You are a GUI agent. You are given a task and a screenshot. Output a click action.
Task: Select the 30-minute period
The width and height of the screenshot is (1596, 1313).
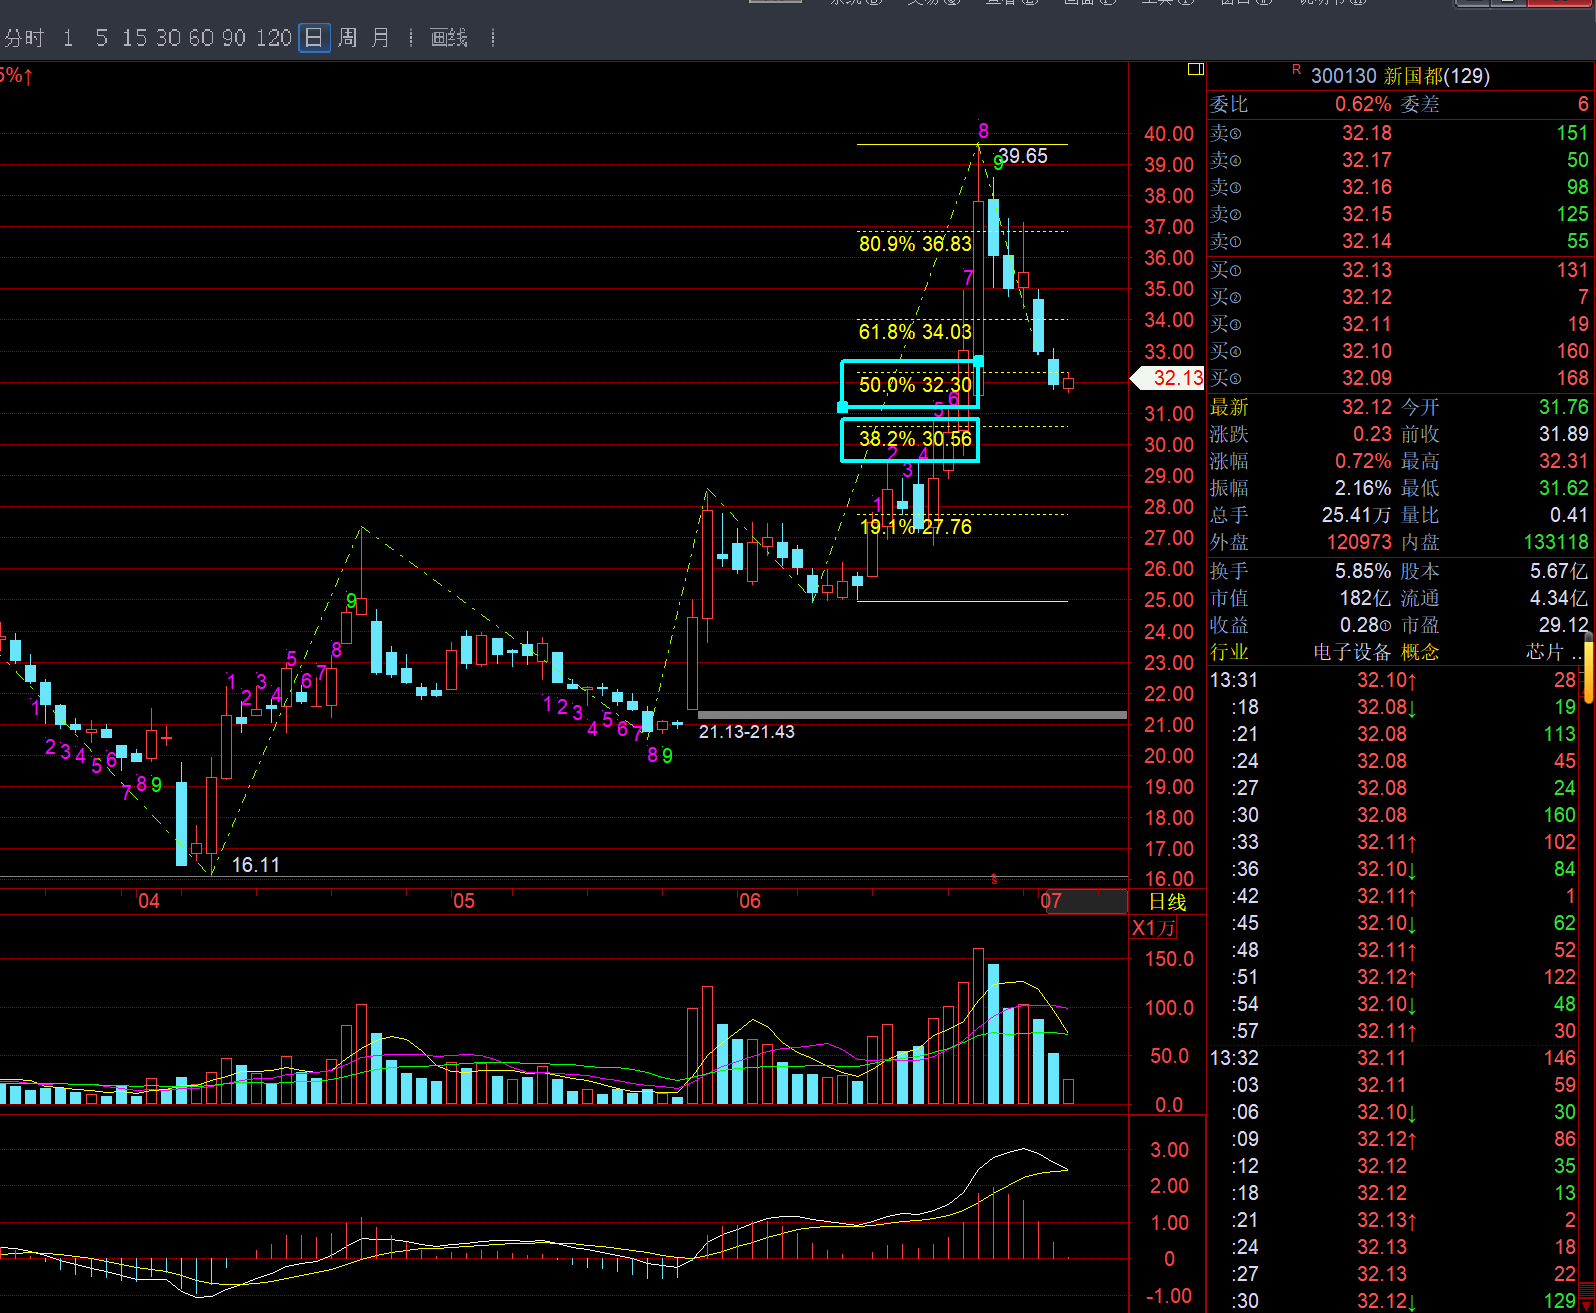(x=168, y=38)
